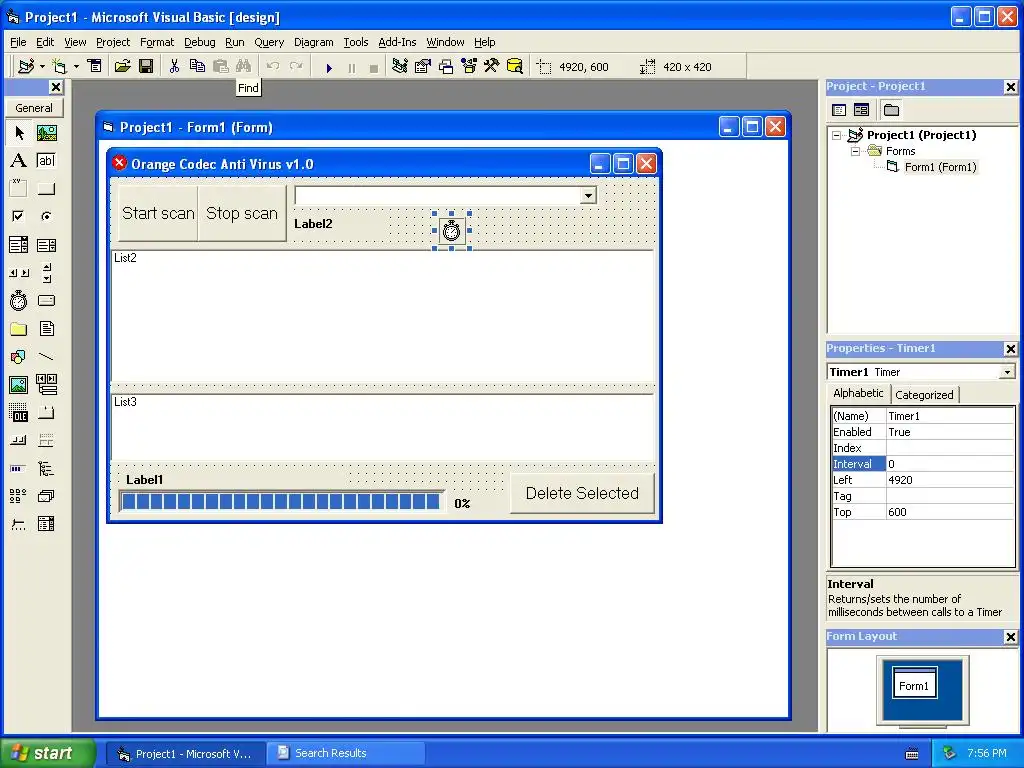
Task: Click the Open Project toolbar icon
Action: tap(122, 66)
